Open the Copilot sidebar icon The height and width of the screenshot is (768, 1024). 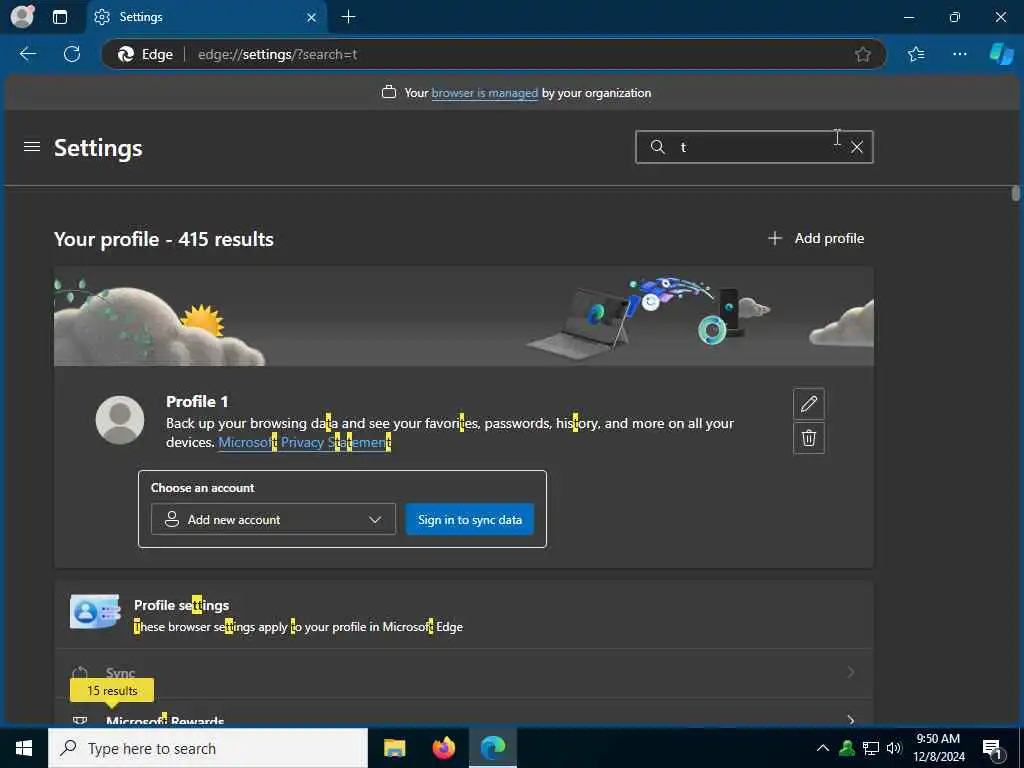(1001, 54)
